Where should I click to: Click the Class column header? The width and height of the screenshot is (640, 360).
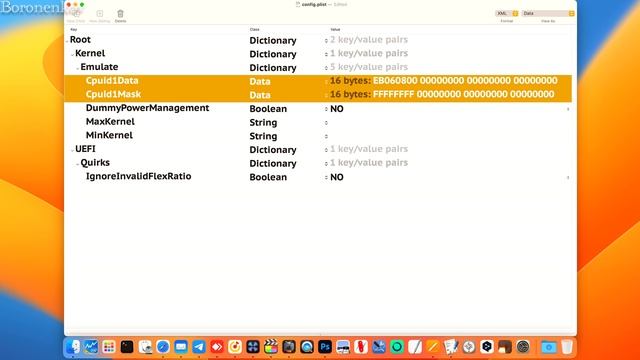[254, 29]
